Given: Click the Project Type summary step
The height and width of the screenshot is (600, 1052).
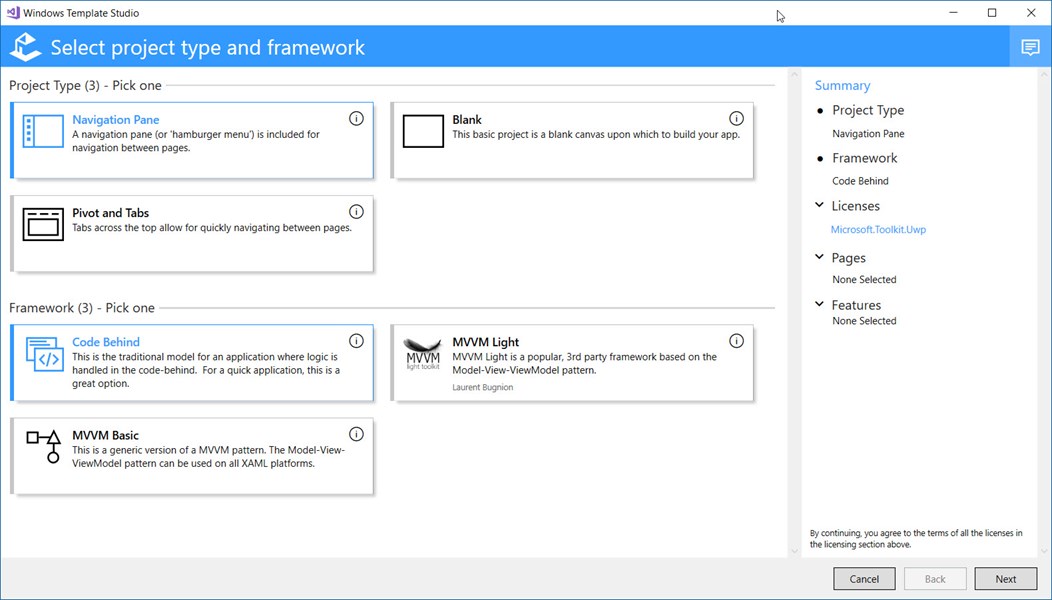Looking at the screenshot, I should pyautogui.click(x=868, y=110).
